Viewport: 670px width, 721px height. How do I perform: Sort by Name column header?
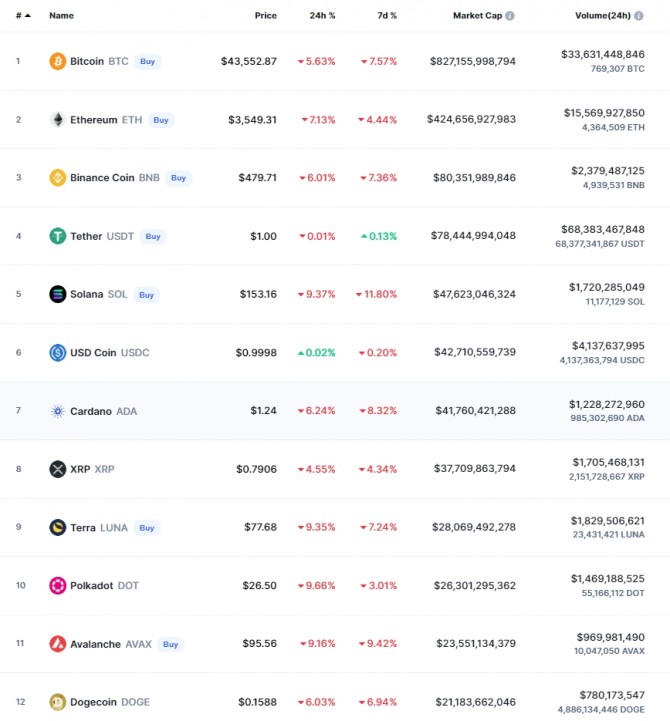point(62,16)
